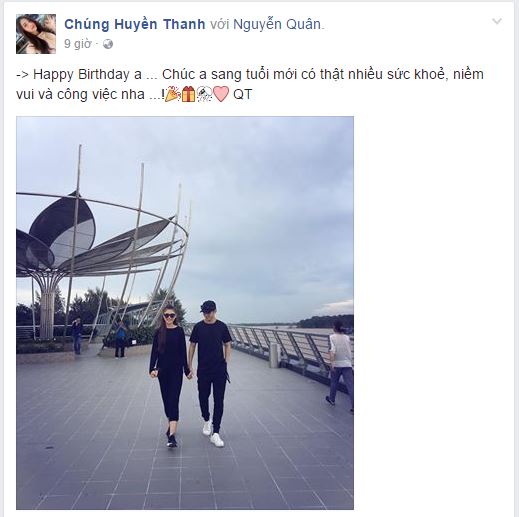
Task: Click the word với in the header
Action: click(x=219, y=24)
